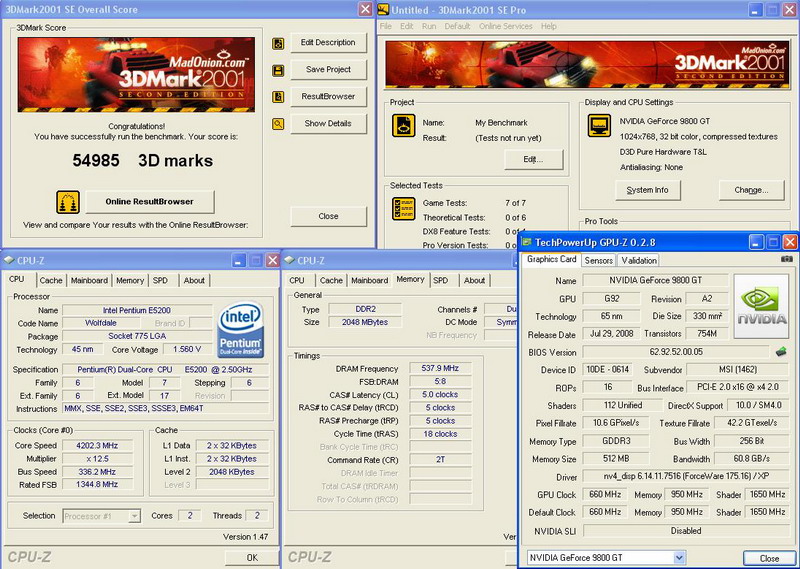Viewport: 800px width, 569px height.
Task: Select Mainboard tab in right CPU-Z window
Action: (x=370, y=281)
